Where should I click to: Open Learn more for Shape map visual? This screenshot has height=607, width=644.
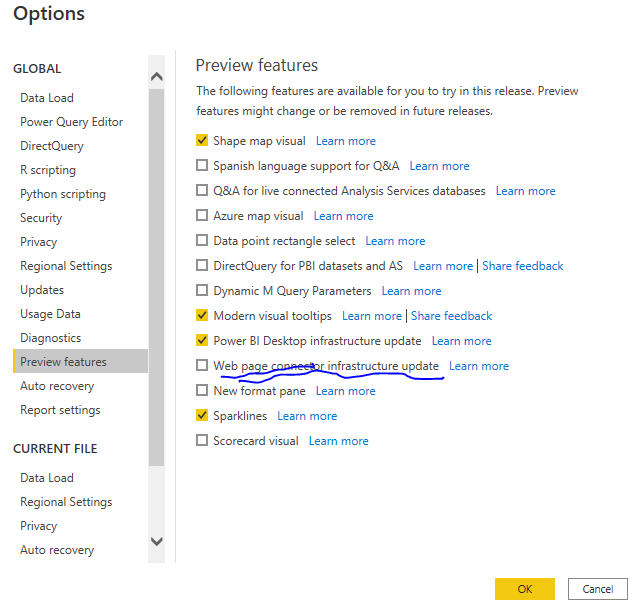tap(346, 141)
